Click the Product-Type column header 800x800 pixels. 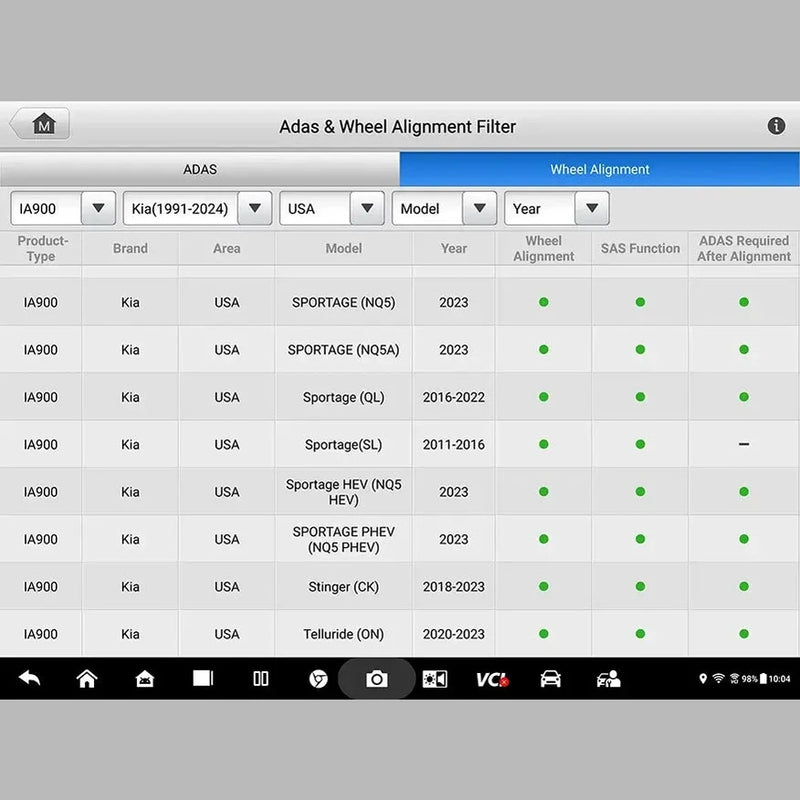click(x=41, y=248)
